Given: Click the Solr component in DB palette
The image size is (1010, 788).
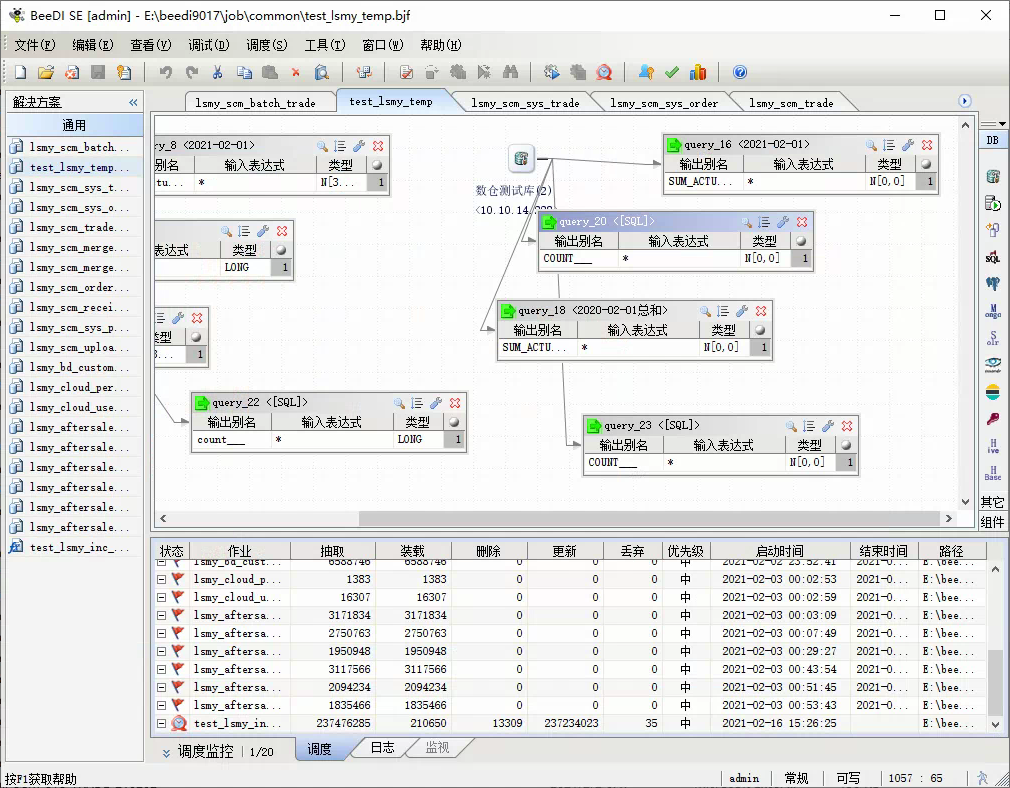Looking at the screenshot, I should 993,338.
